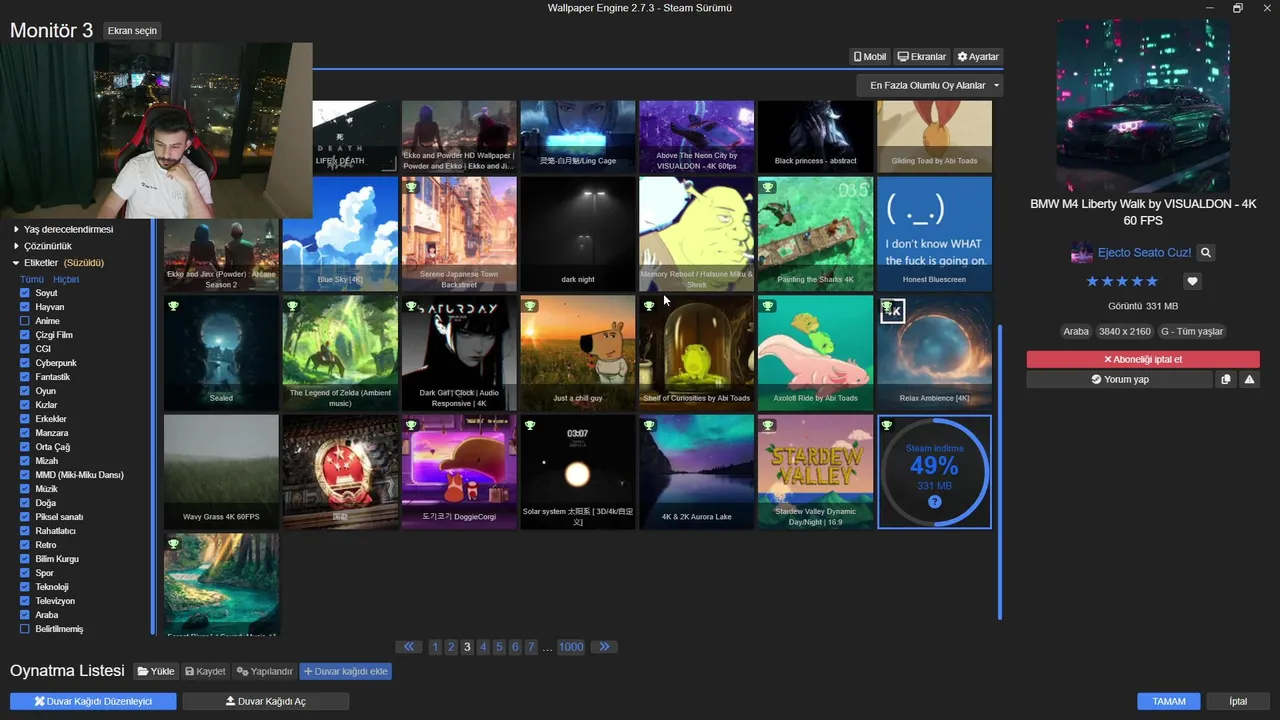1280x720 pixels.
Task: Open author avatar of Ejecto Seato Cuz!
Action: point(1081,253)
